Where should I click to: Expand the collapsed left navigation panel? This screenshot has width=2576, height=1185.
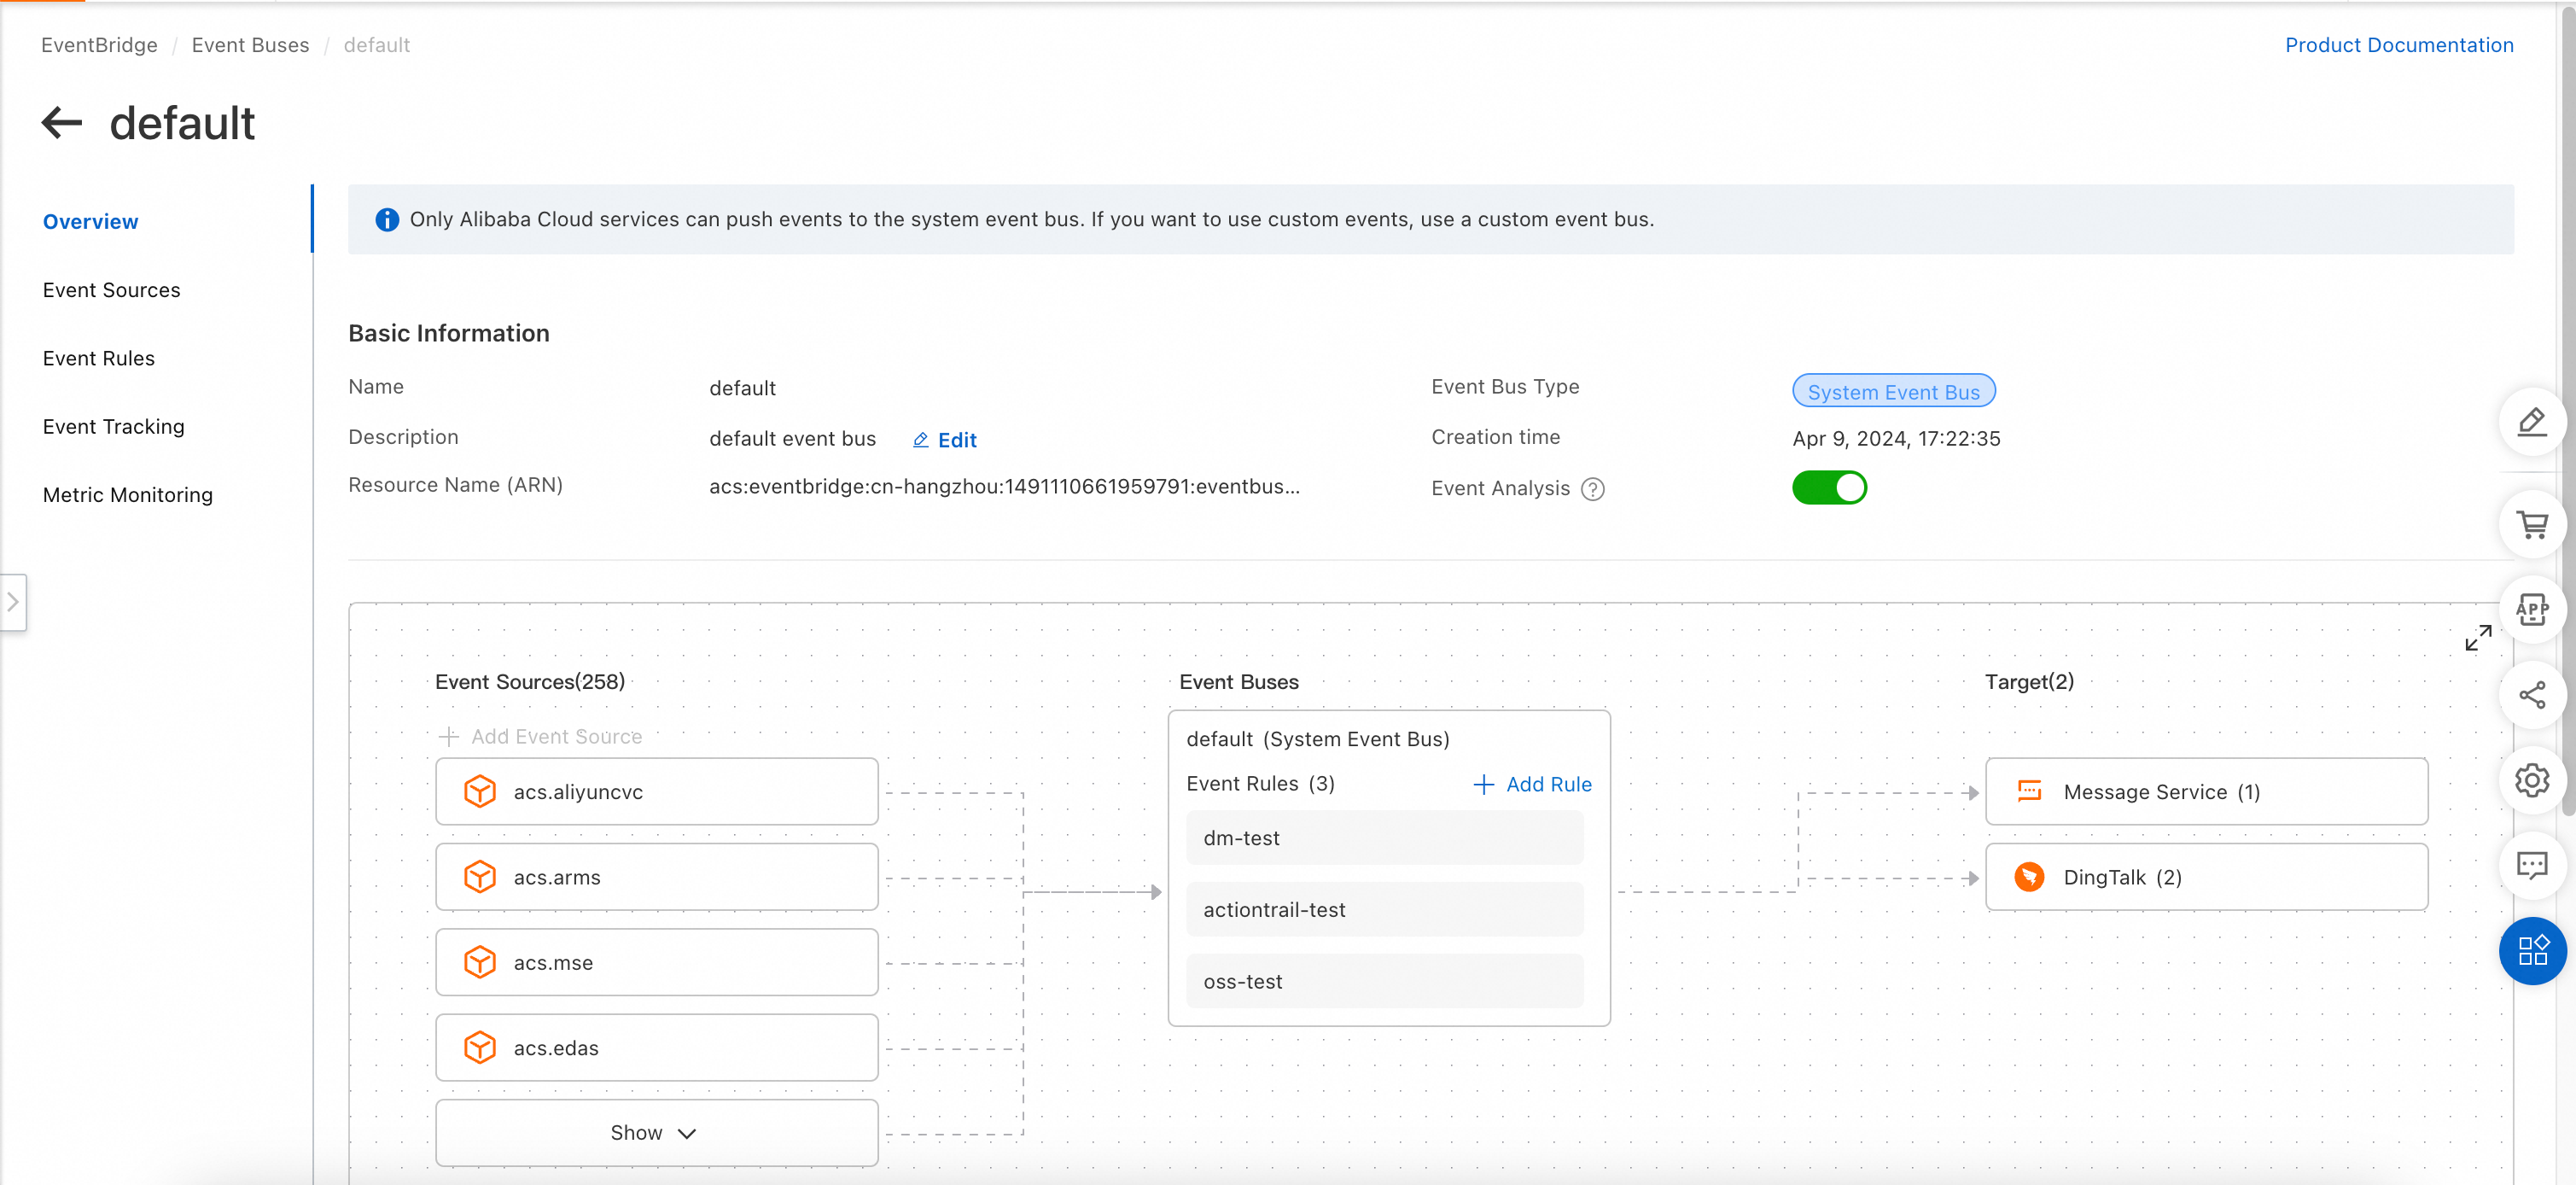13,602
